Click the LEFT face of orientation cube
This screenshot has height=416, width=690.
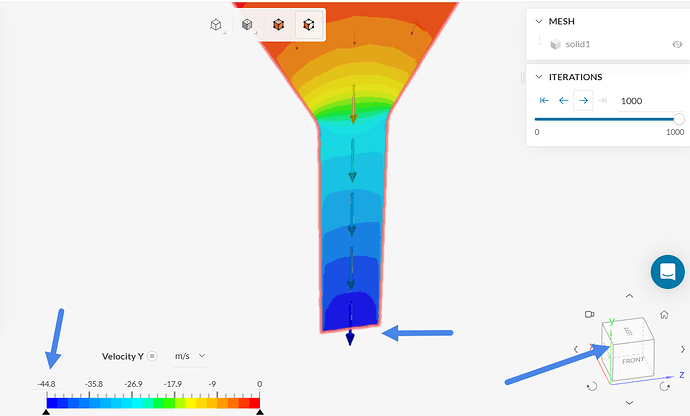[628, 331]
